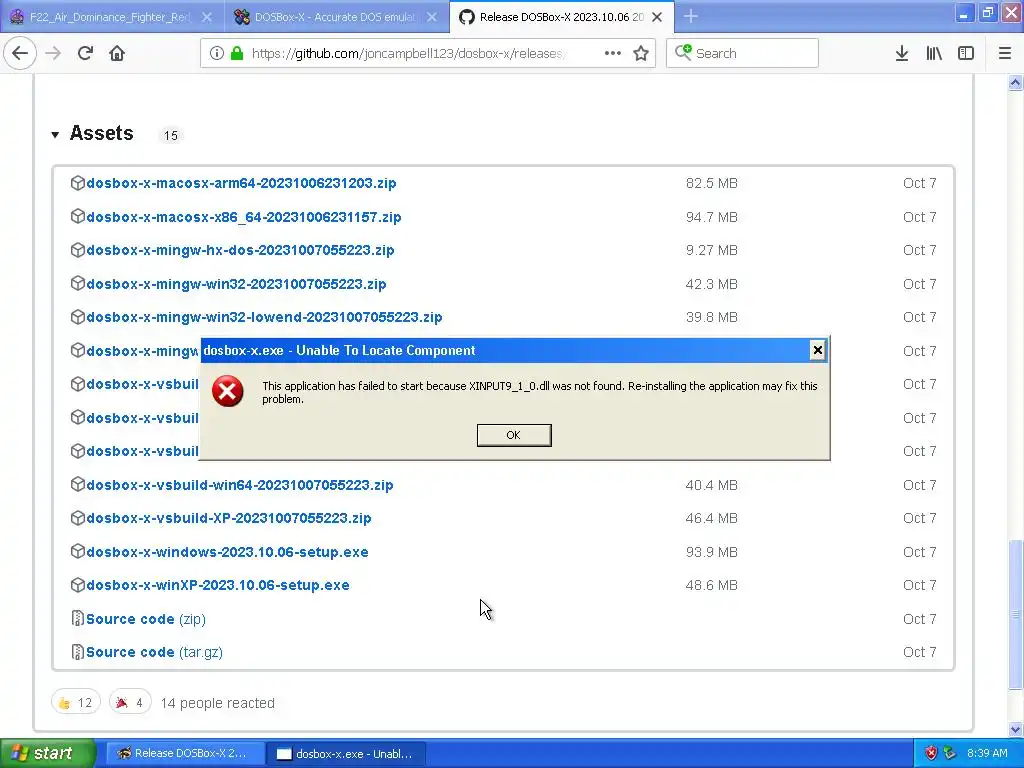Open a new browser tab
The height and width of the screenshot is (768, 1024).
[690, 16]
